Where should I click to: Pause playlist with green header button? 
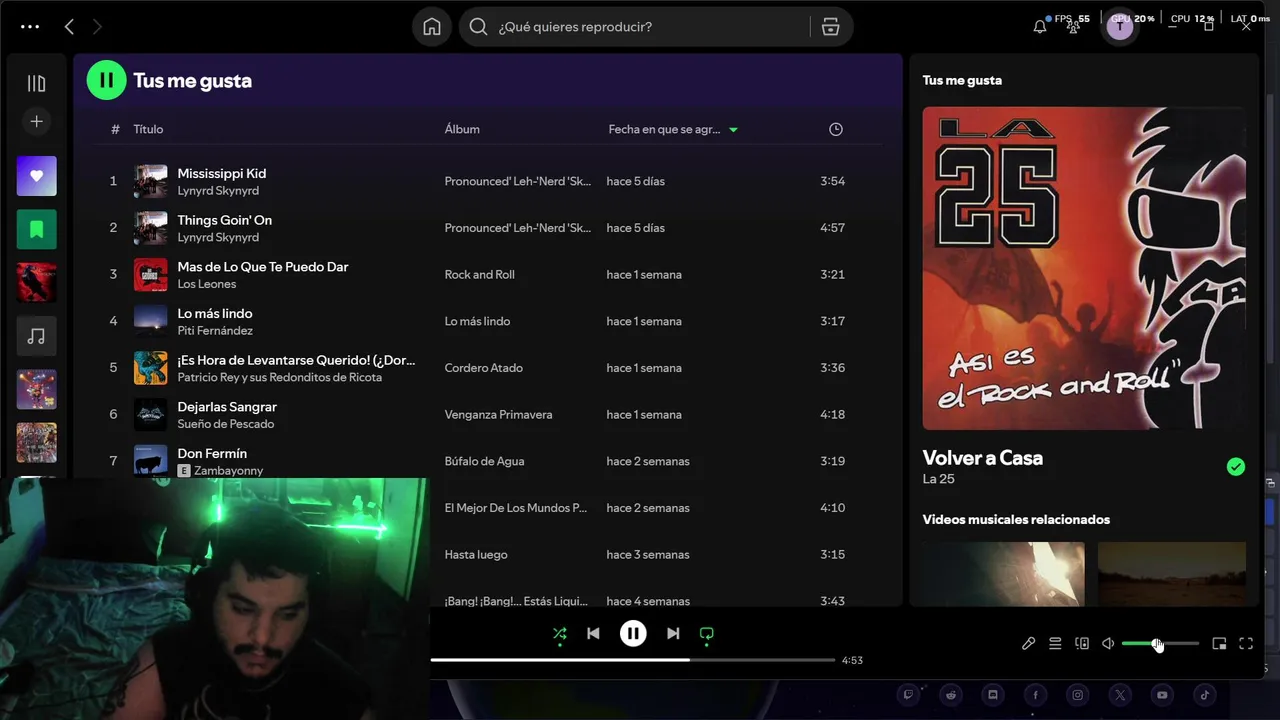(x=106, y=80)
